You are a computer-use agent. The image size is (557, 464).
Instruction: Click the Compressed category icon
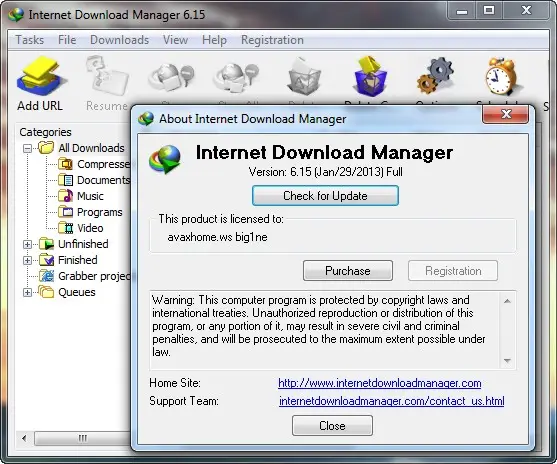pyautogui.click(x=65, y=164)
